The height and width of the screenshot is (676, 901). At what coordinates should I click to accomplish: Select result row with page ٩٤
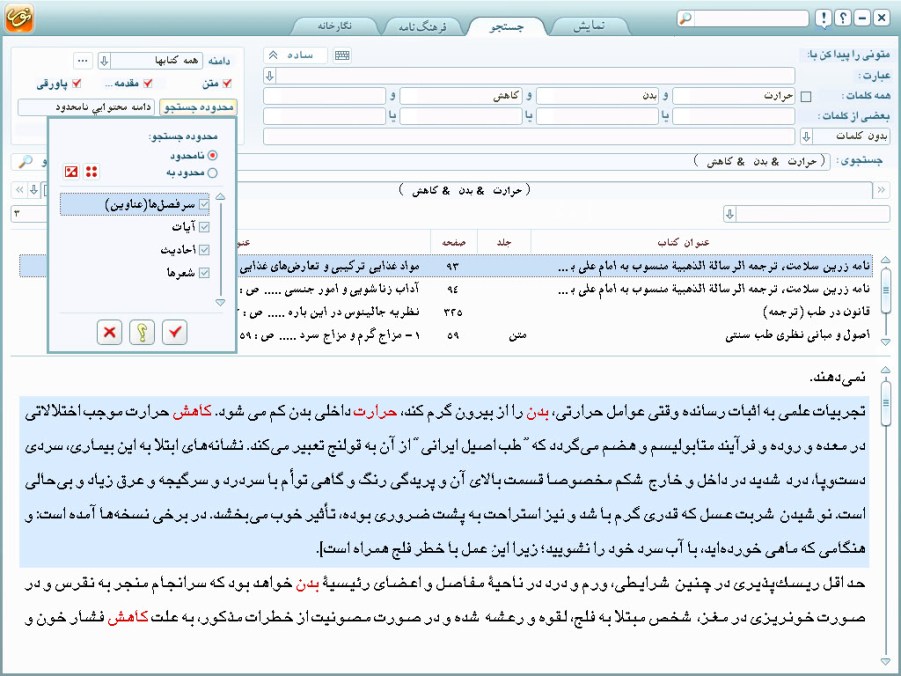pos(555,289)
